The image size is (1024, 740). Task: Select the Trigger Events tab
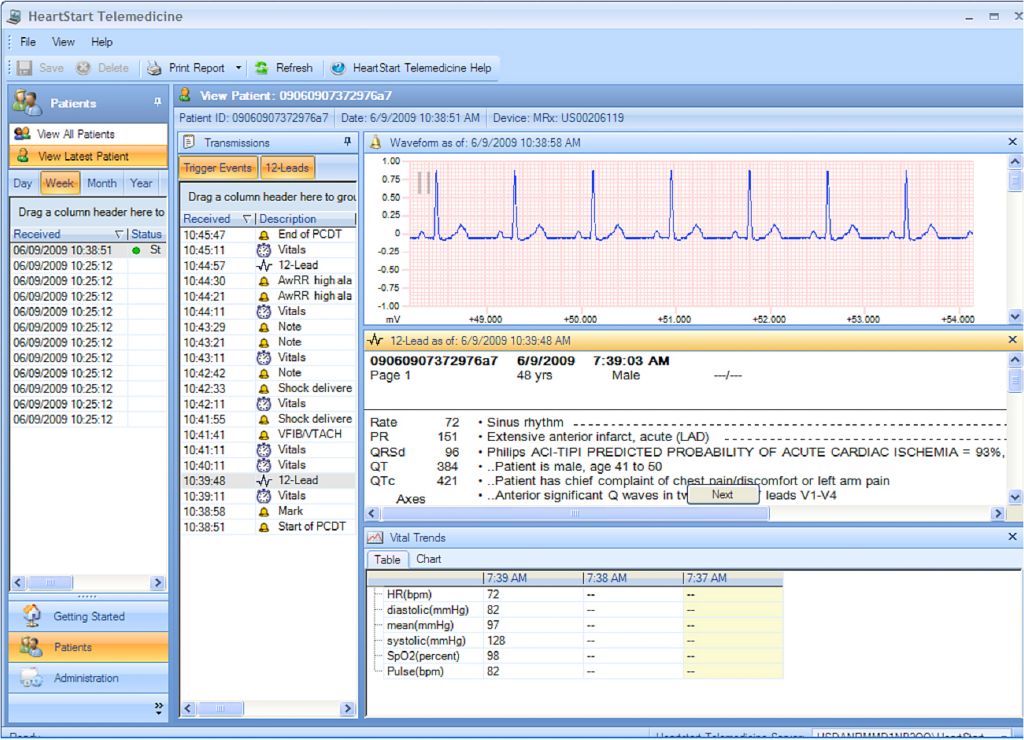pos(217,168)
